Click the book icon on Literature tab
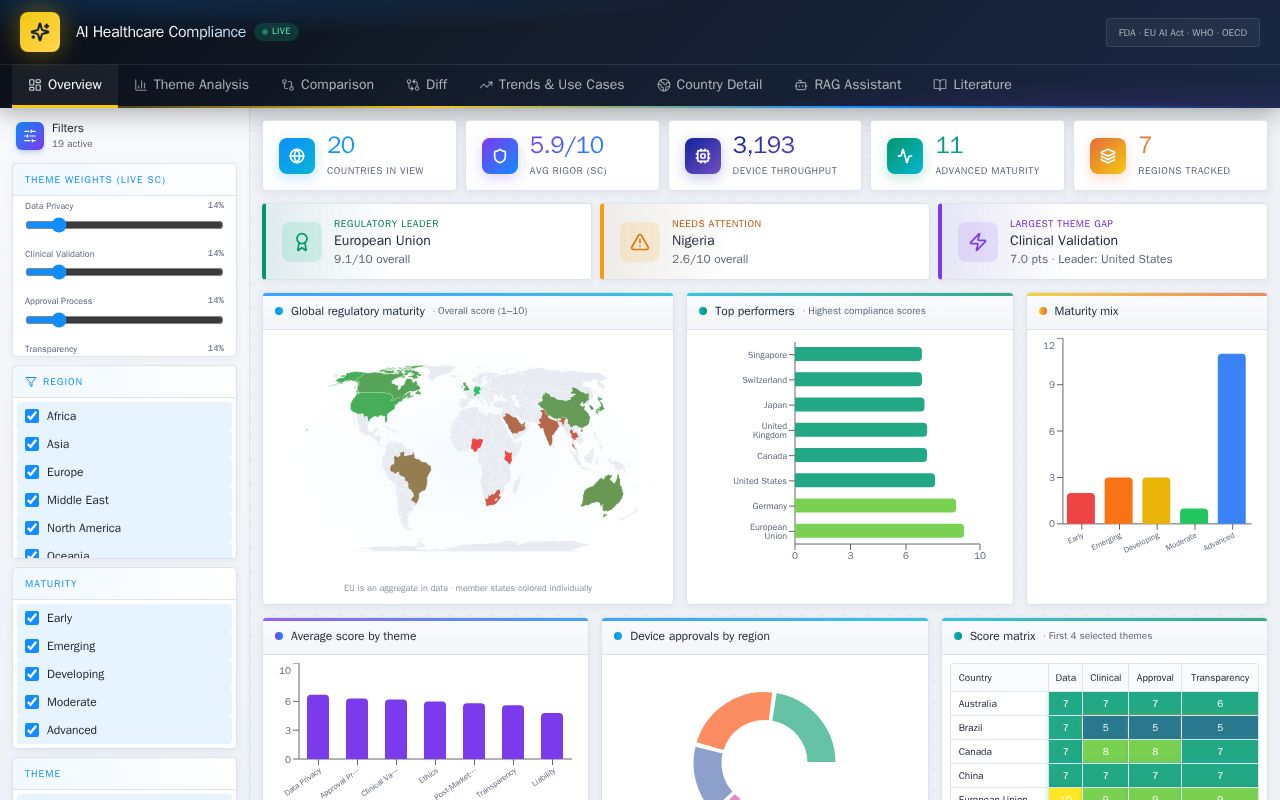1280x800 pixels. pyautogui.click(x=940, y=85)
